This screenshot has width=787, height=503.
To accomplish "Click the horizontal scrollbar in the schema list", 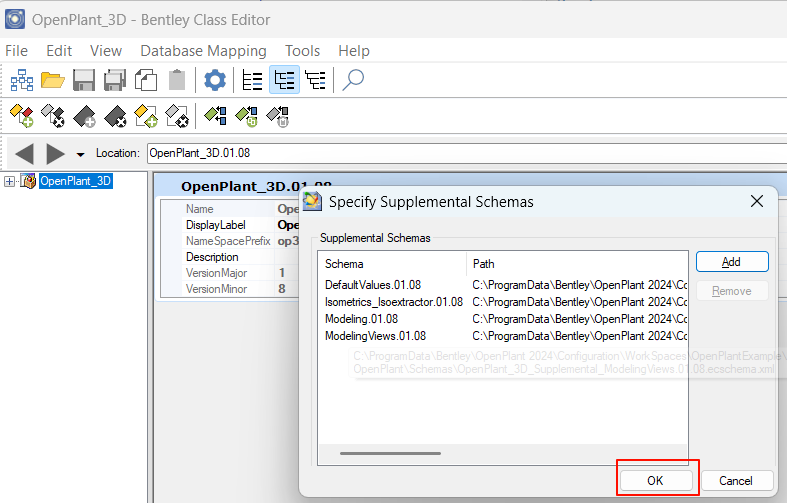I will click(390, 453).
